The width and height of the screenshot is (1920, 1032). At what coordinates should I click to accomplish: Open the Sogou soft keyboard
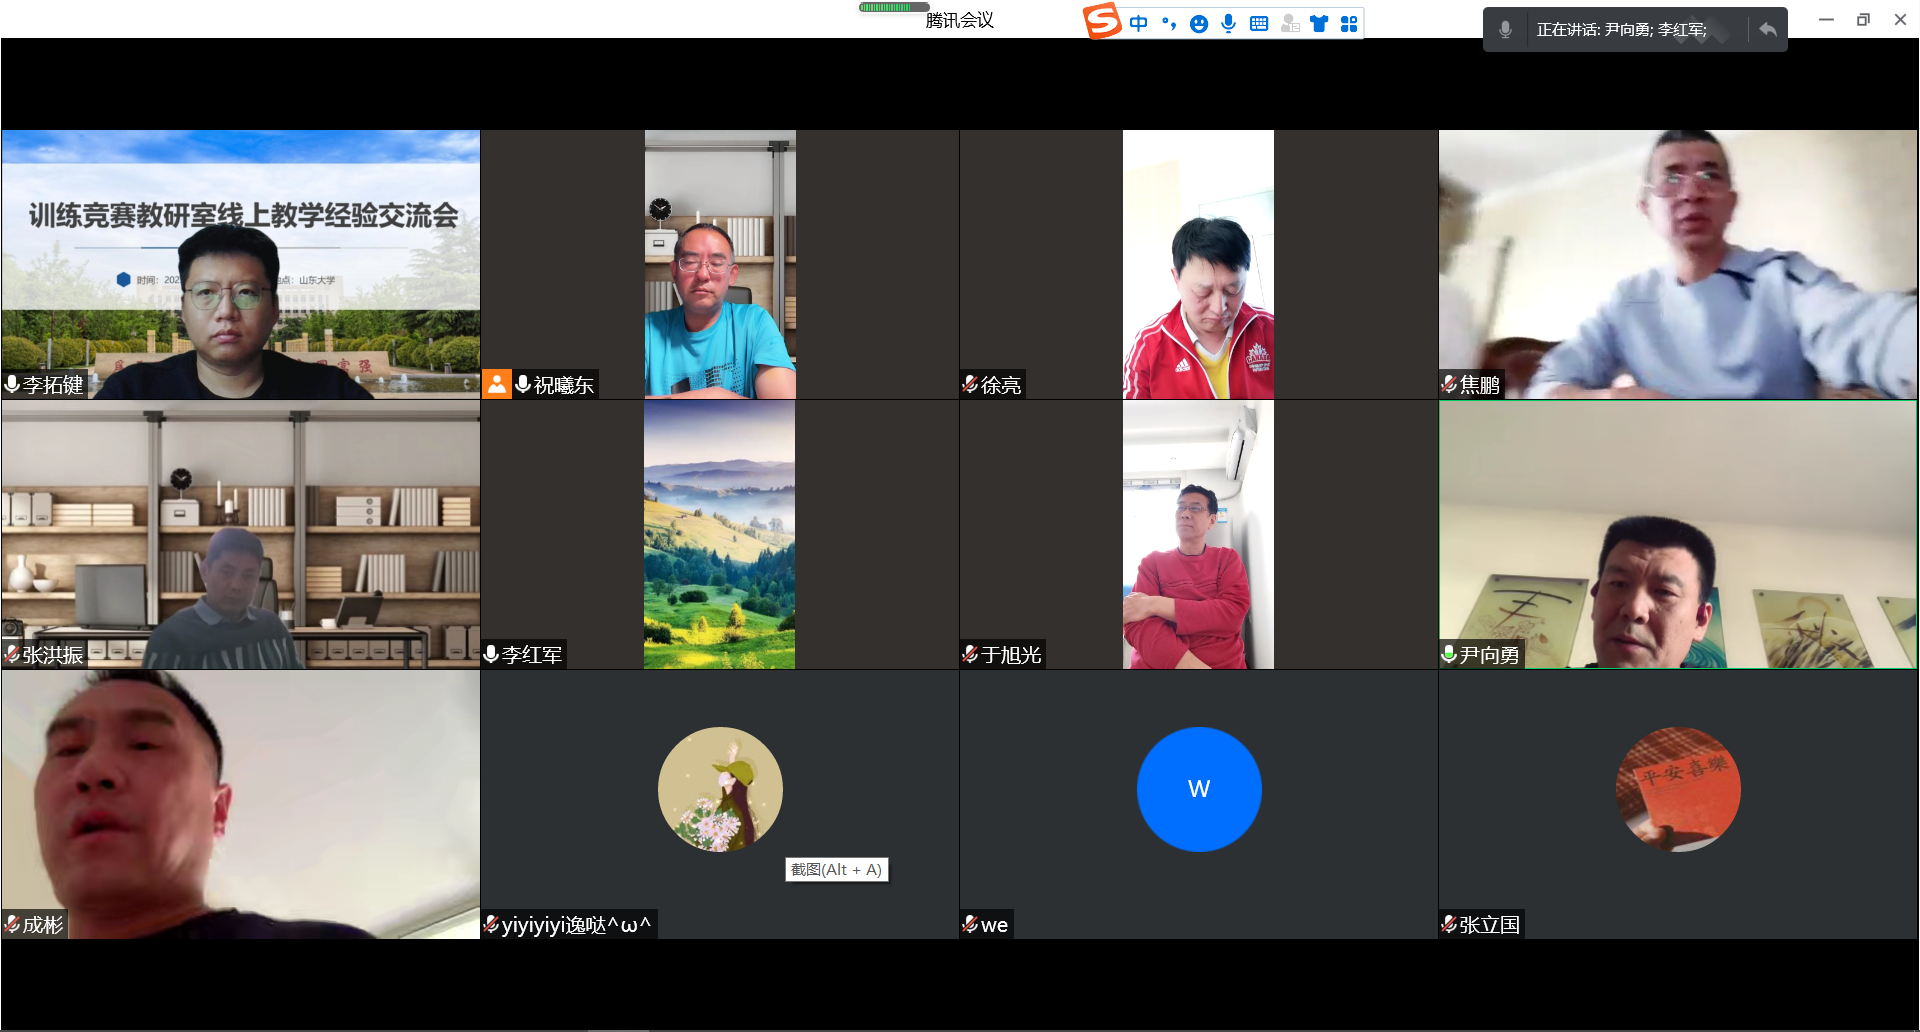[1259, 23]
